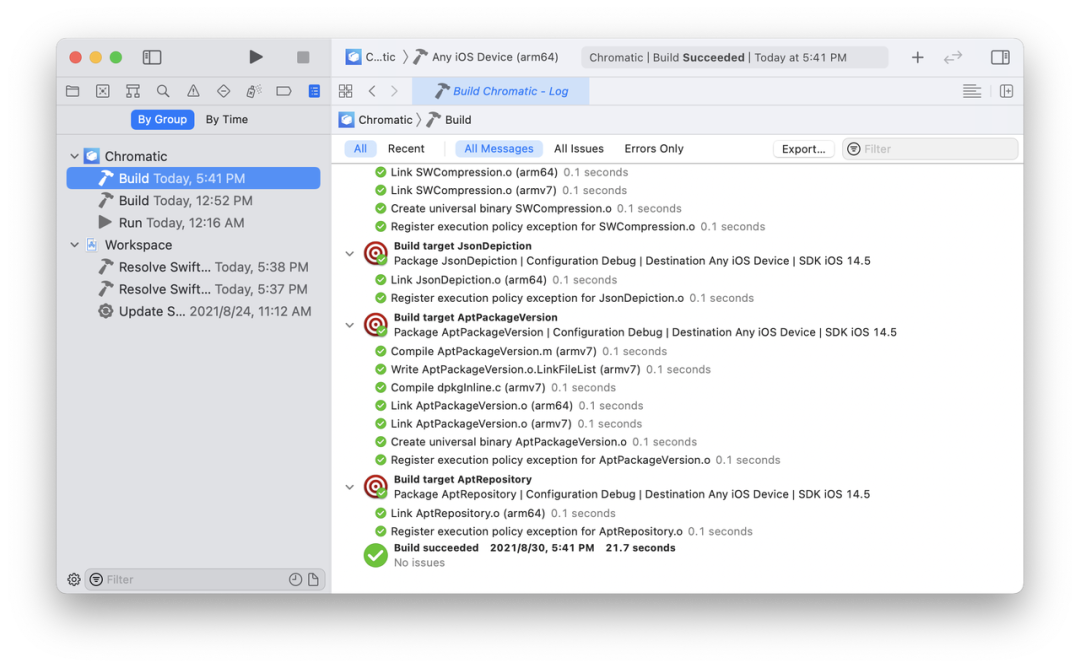Toggle document filter in navigator footer
This screenshot has width=1080, height=668.
313,580
